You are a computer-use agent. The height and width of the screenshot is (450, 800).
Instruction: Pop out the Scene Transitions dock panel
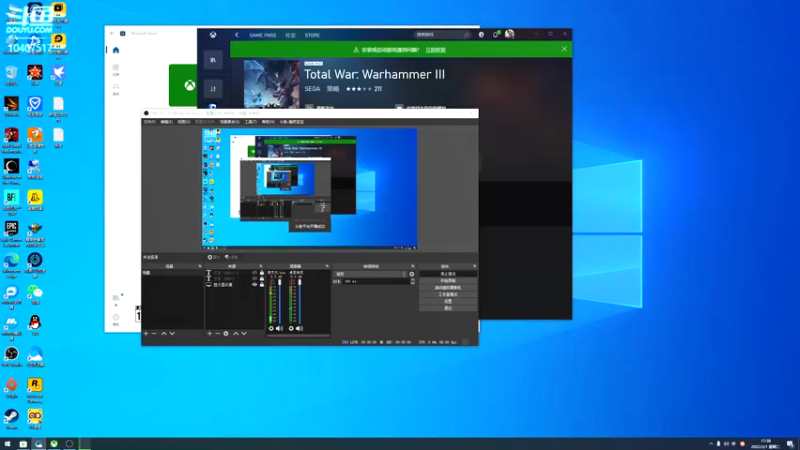(412, 266)
